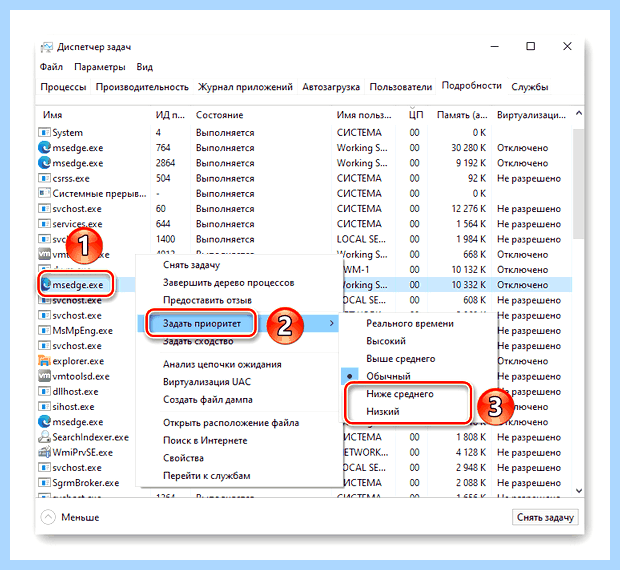Click the collapse arrow icon beside Меньше
This screenshot has height=570, width=620.
pyautogui.click(x=48, y=517)
